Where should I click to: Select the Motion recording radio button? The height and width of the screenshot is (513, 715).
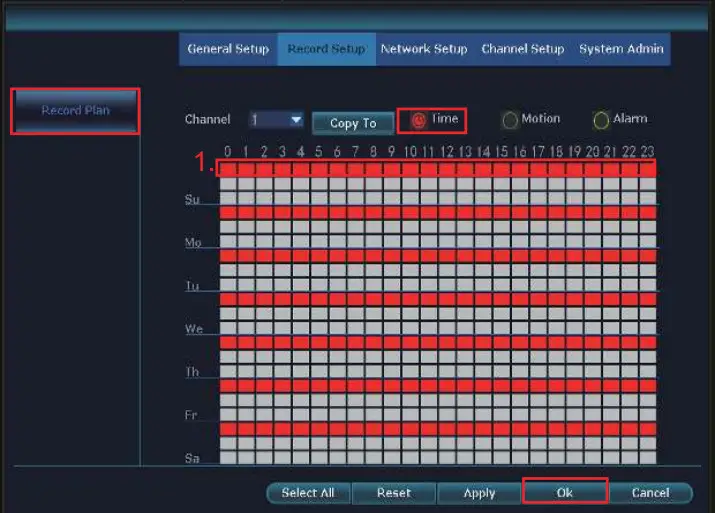510,120
